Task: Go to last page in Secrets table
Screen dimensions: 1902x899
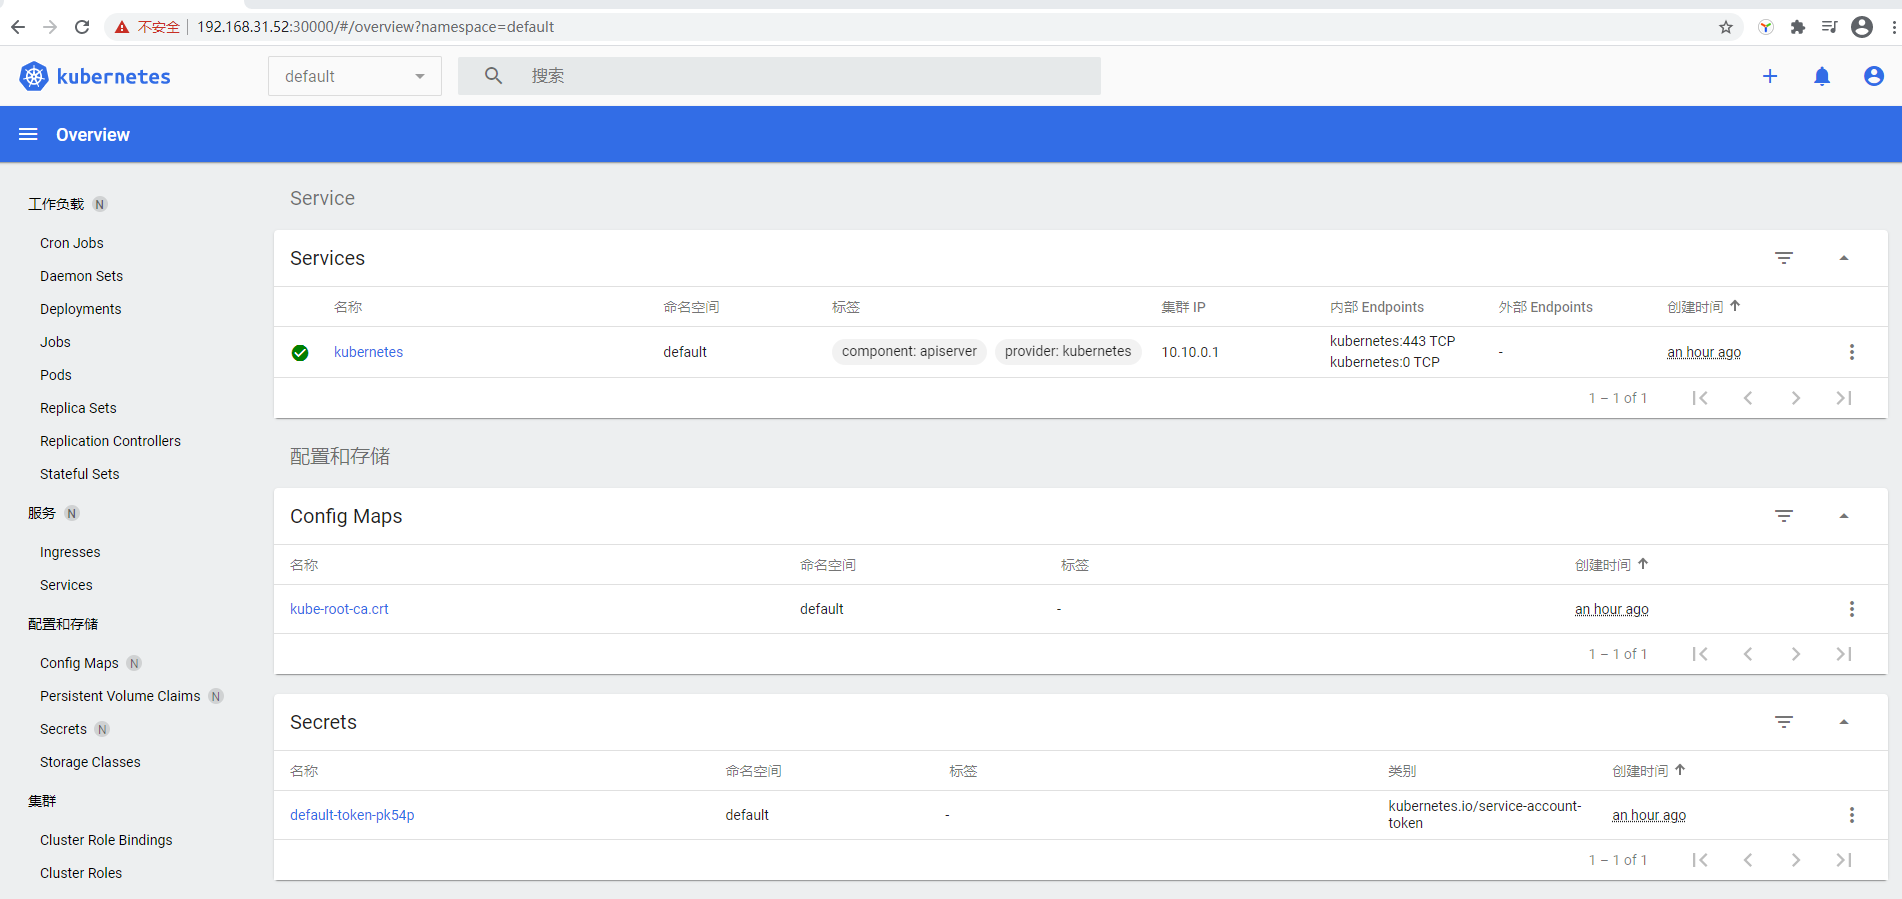Action: (x=1844, y=860)
